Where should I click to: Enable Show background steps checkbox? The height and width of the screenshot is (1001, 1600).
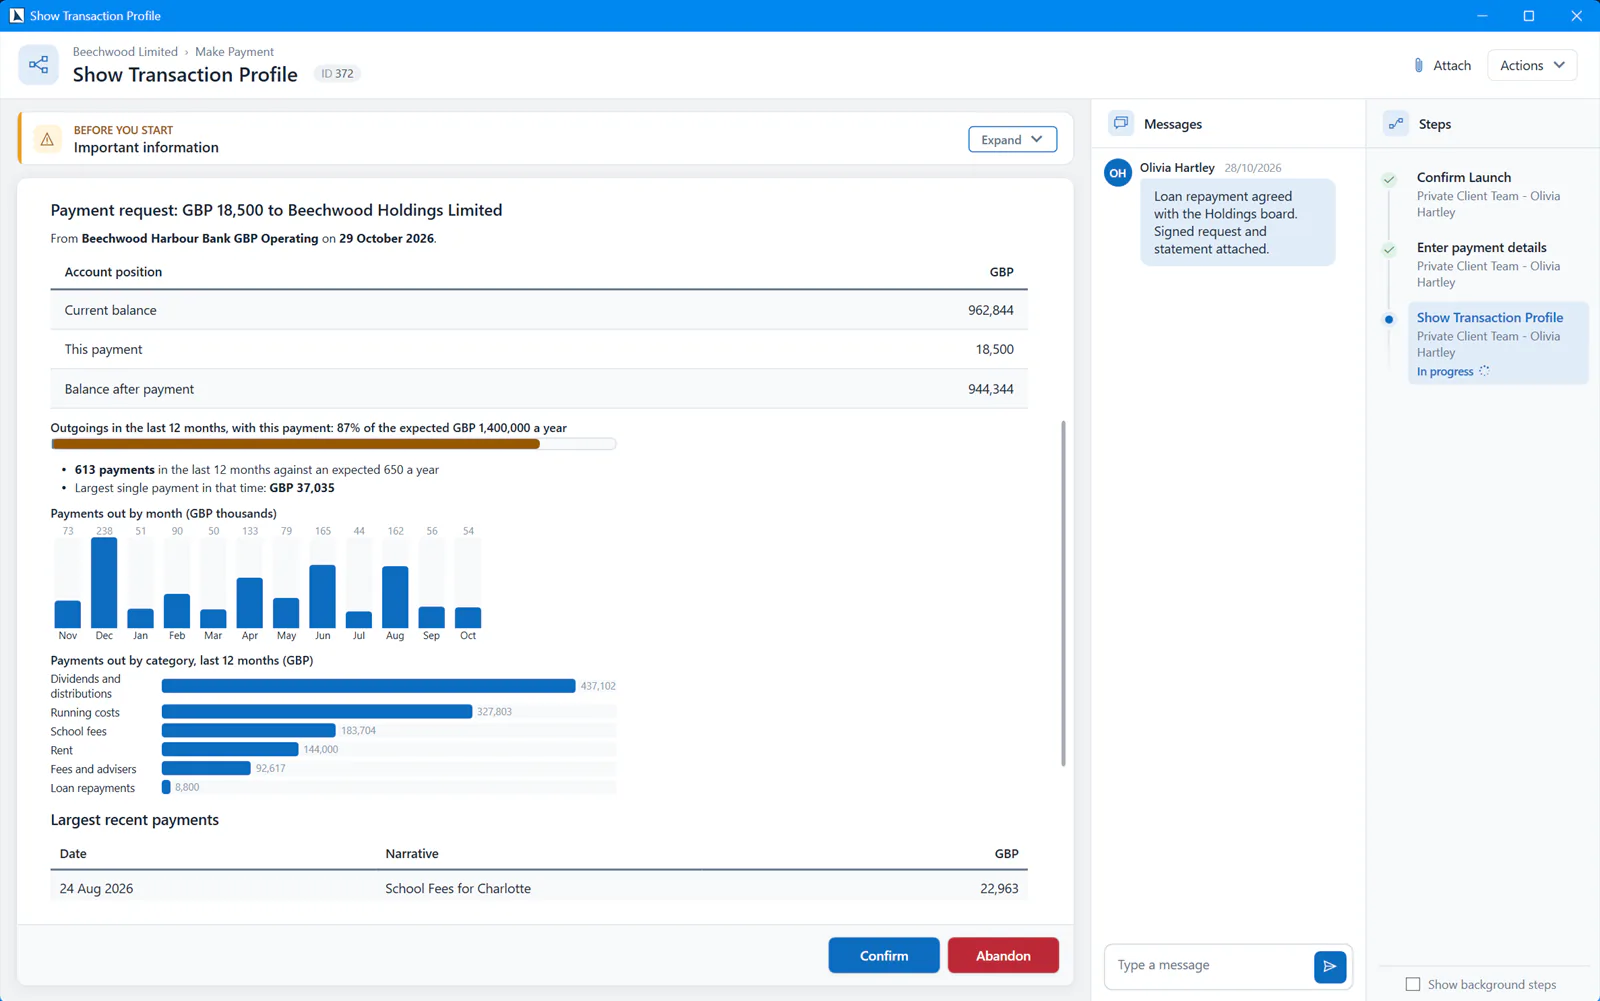(1413, 984)
